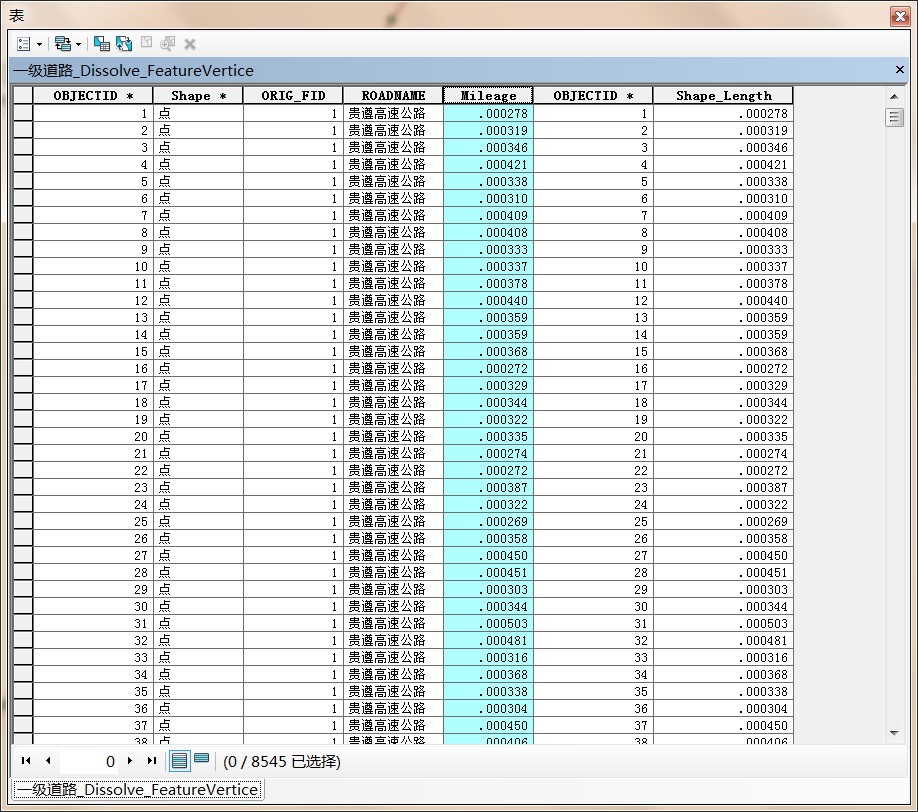Screen dimensions: 918x812
Task: Go to the first record button
Action: [26, 760]
